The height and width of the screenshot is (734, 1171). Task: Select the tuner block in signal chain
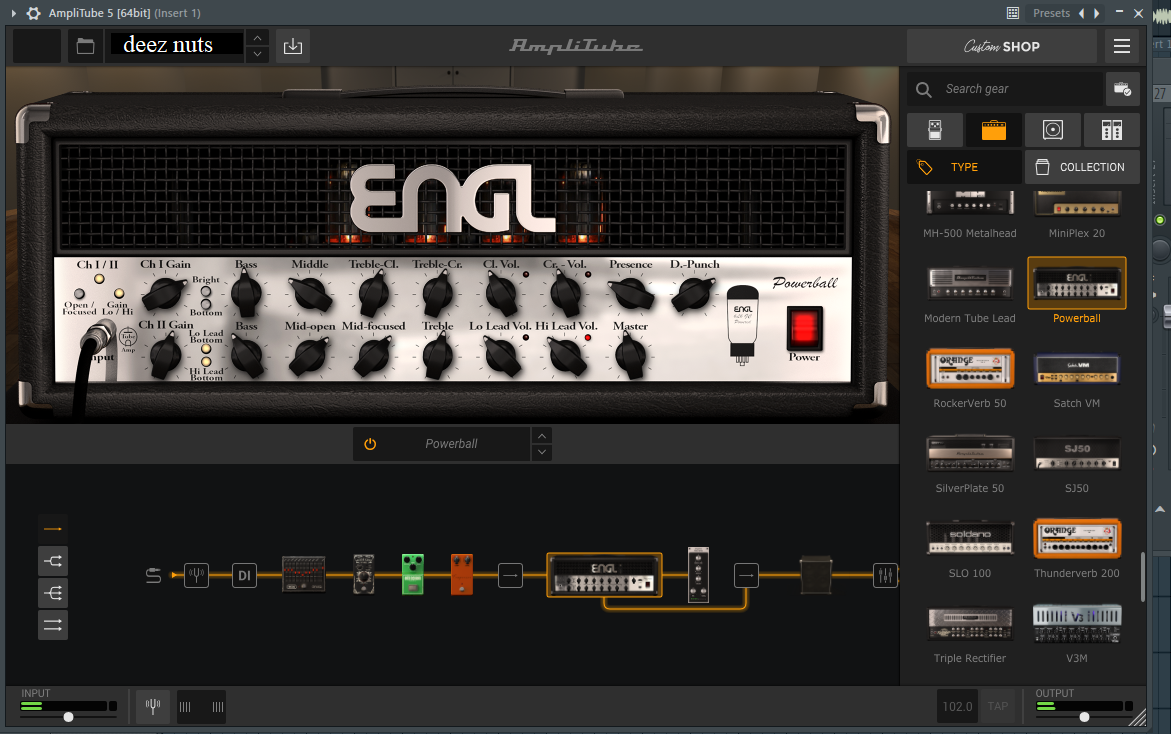(196, 575)
